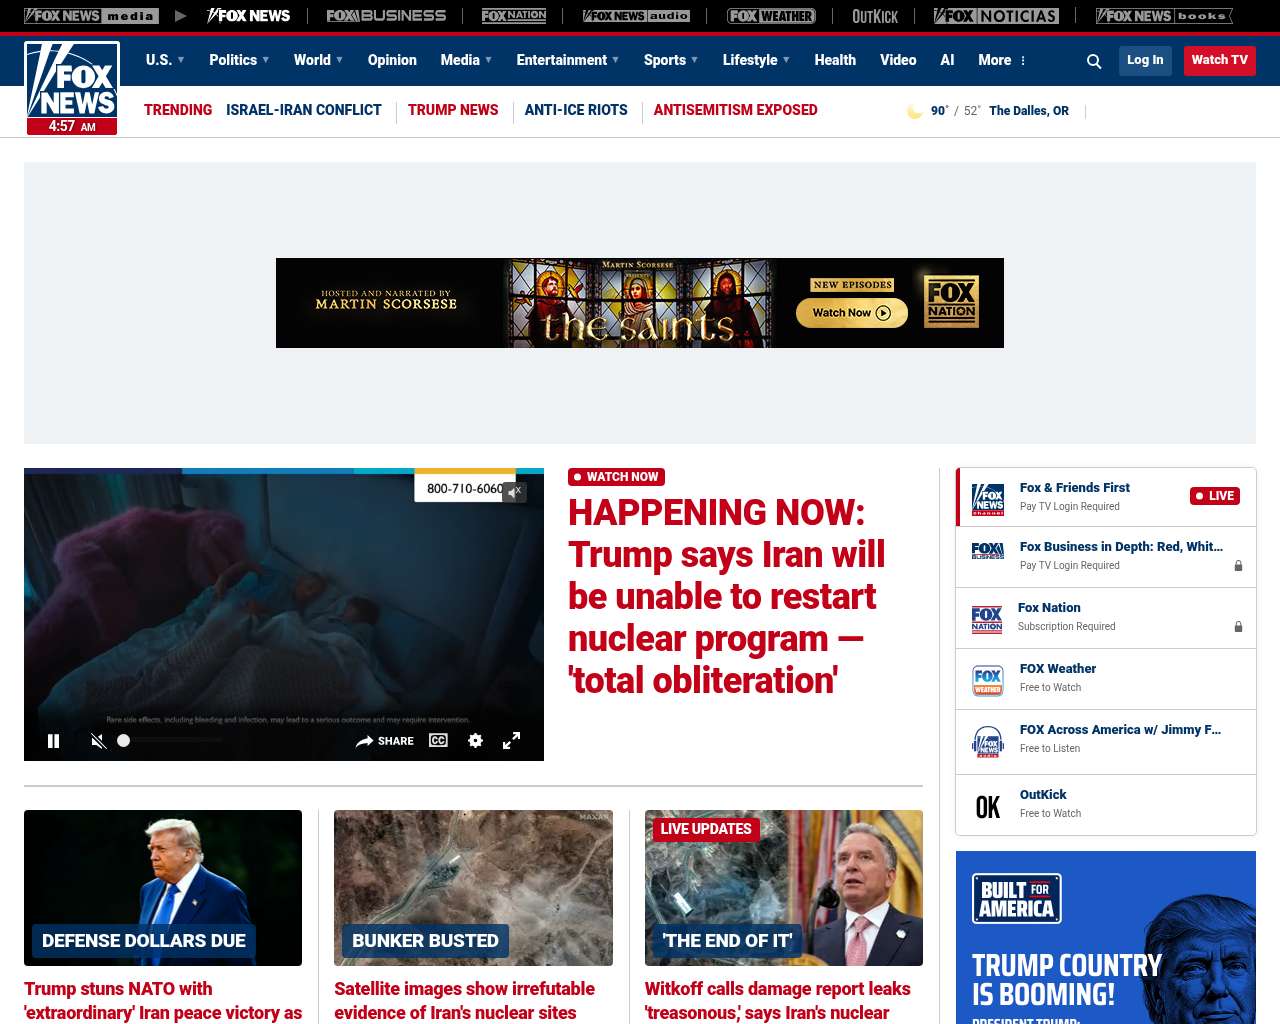This screenshot has height=1024, width=1280.
Task: Go to the Health section
Action: click(835, 60)
